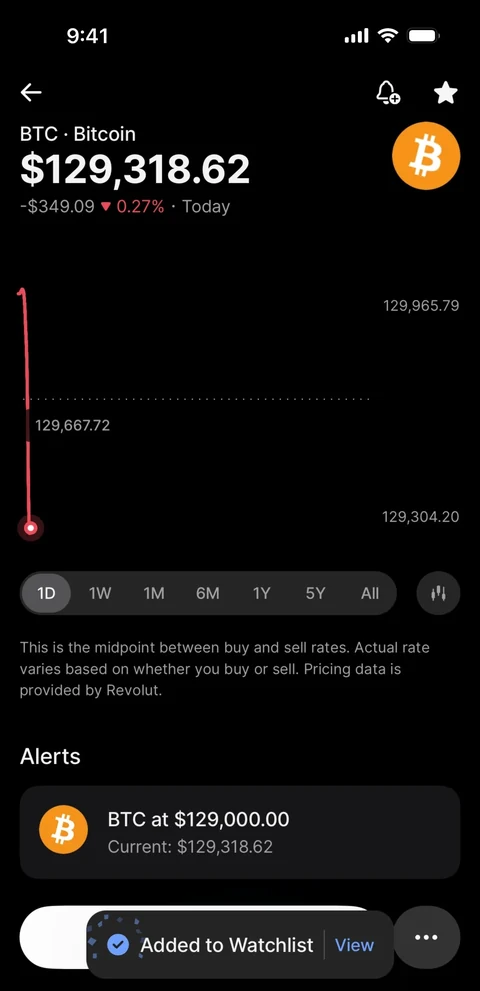Image resolution: width=480 pixels, height=991 pixels.
Task: Select the 6M time range
Action: click(x=207, y=593)
